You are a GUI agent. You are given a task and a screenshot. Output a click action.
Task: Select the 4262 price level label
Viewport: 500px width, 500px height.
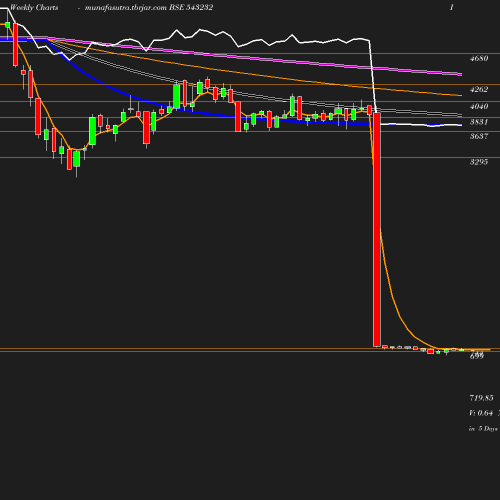[479, 89]
